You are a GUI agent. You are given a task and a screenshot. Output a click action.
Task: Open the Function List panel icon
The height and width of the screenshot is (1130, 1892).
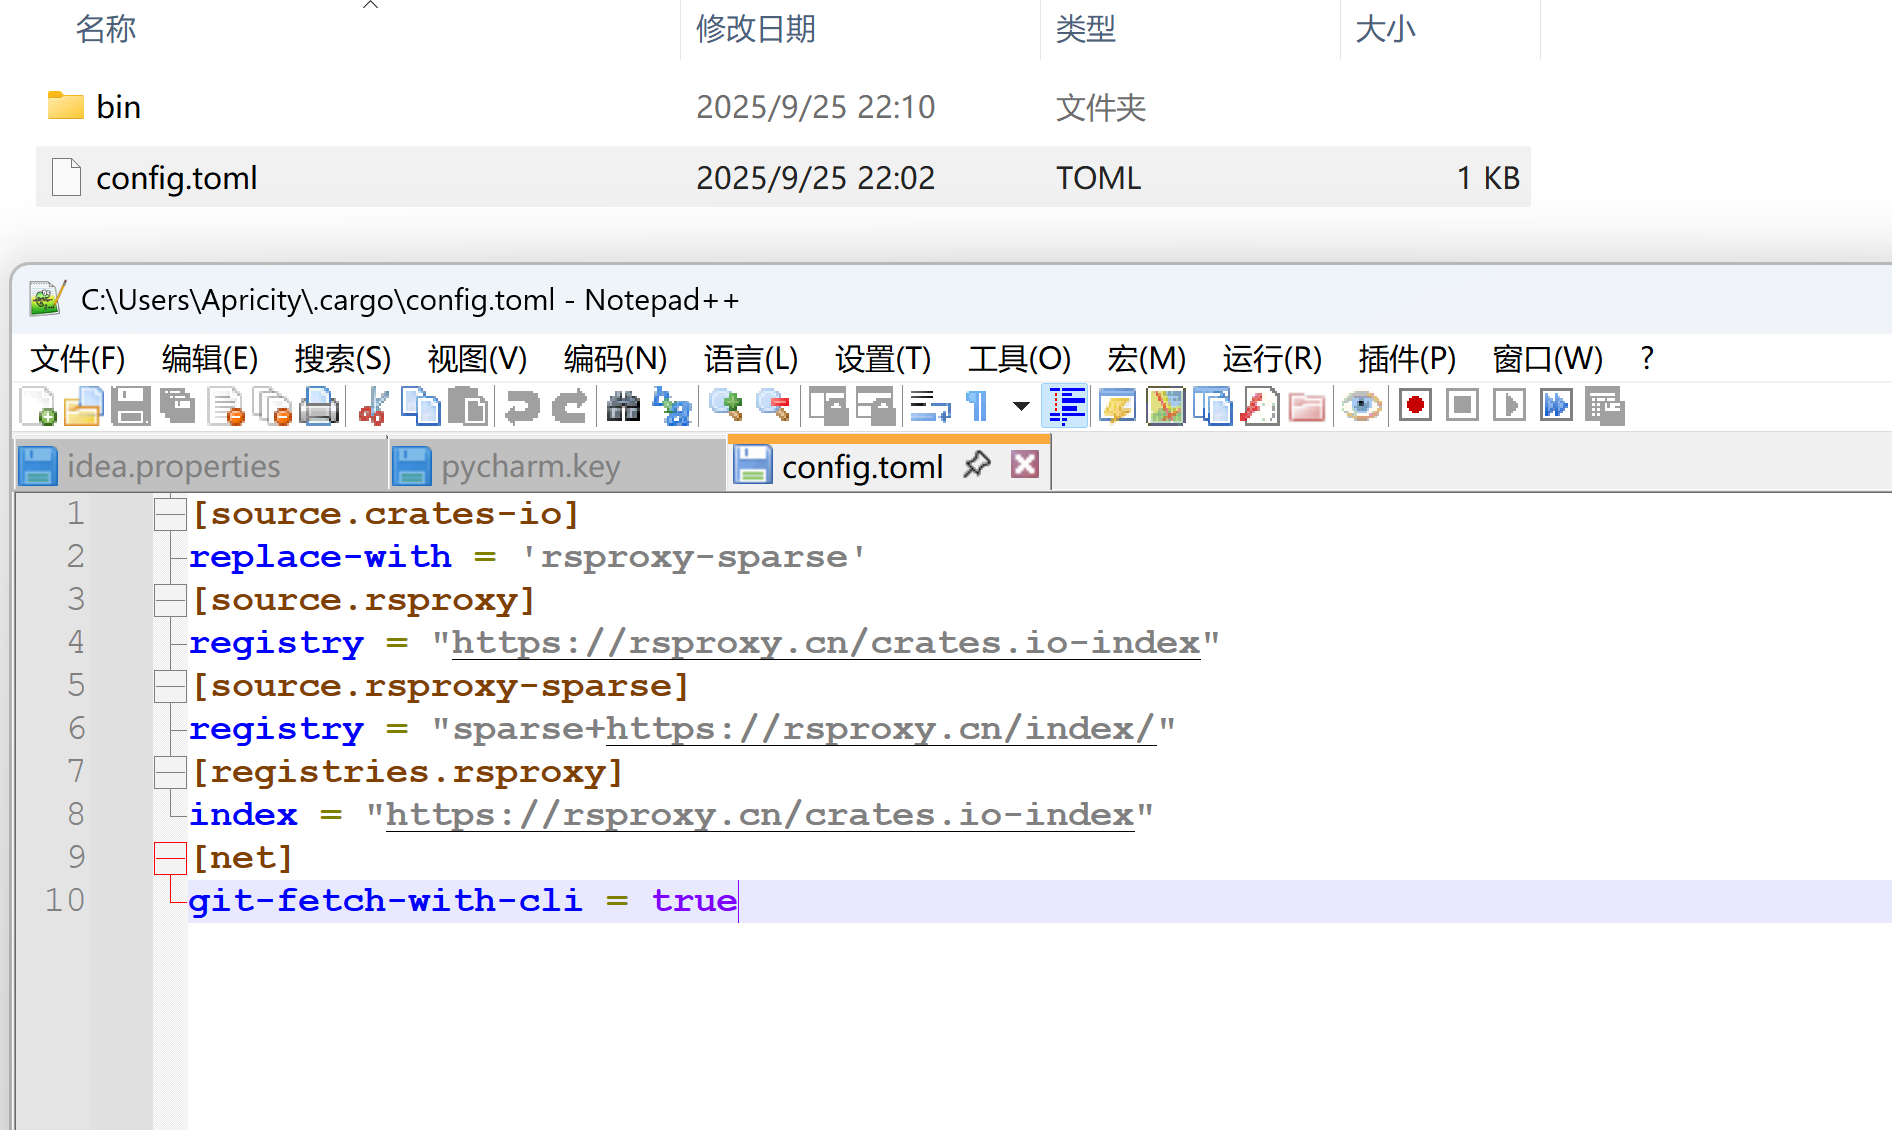[x=1260, y=406]
